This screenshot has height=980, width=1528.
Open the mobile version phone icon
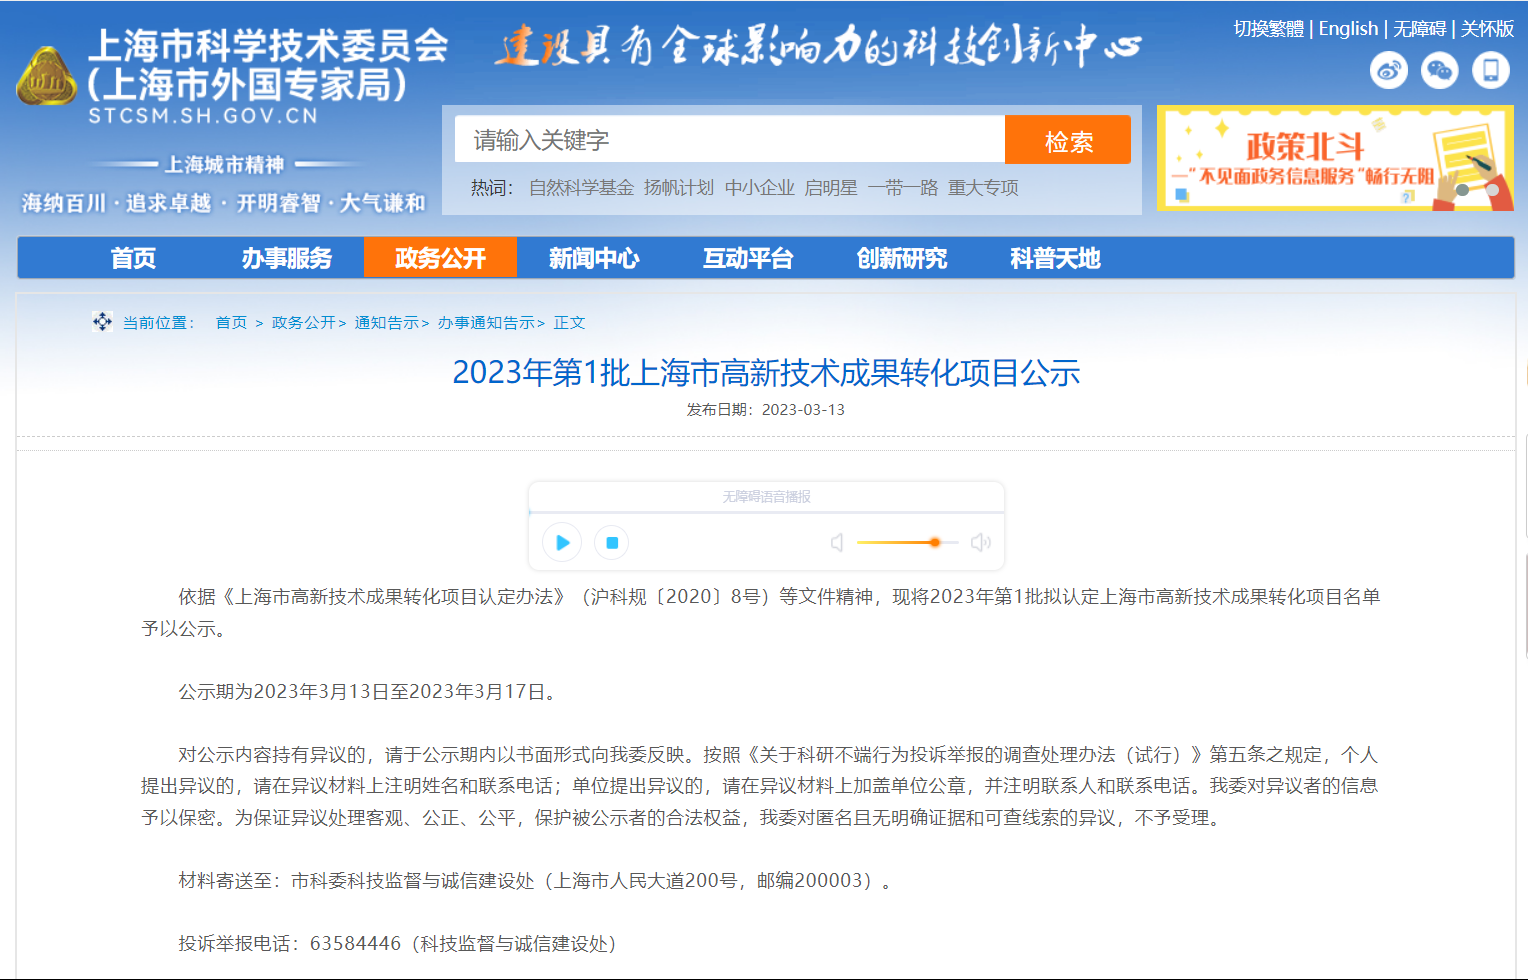tap(1490, 70)
